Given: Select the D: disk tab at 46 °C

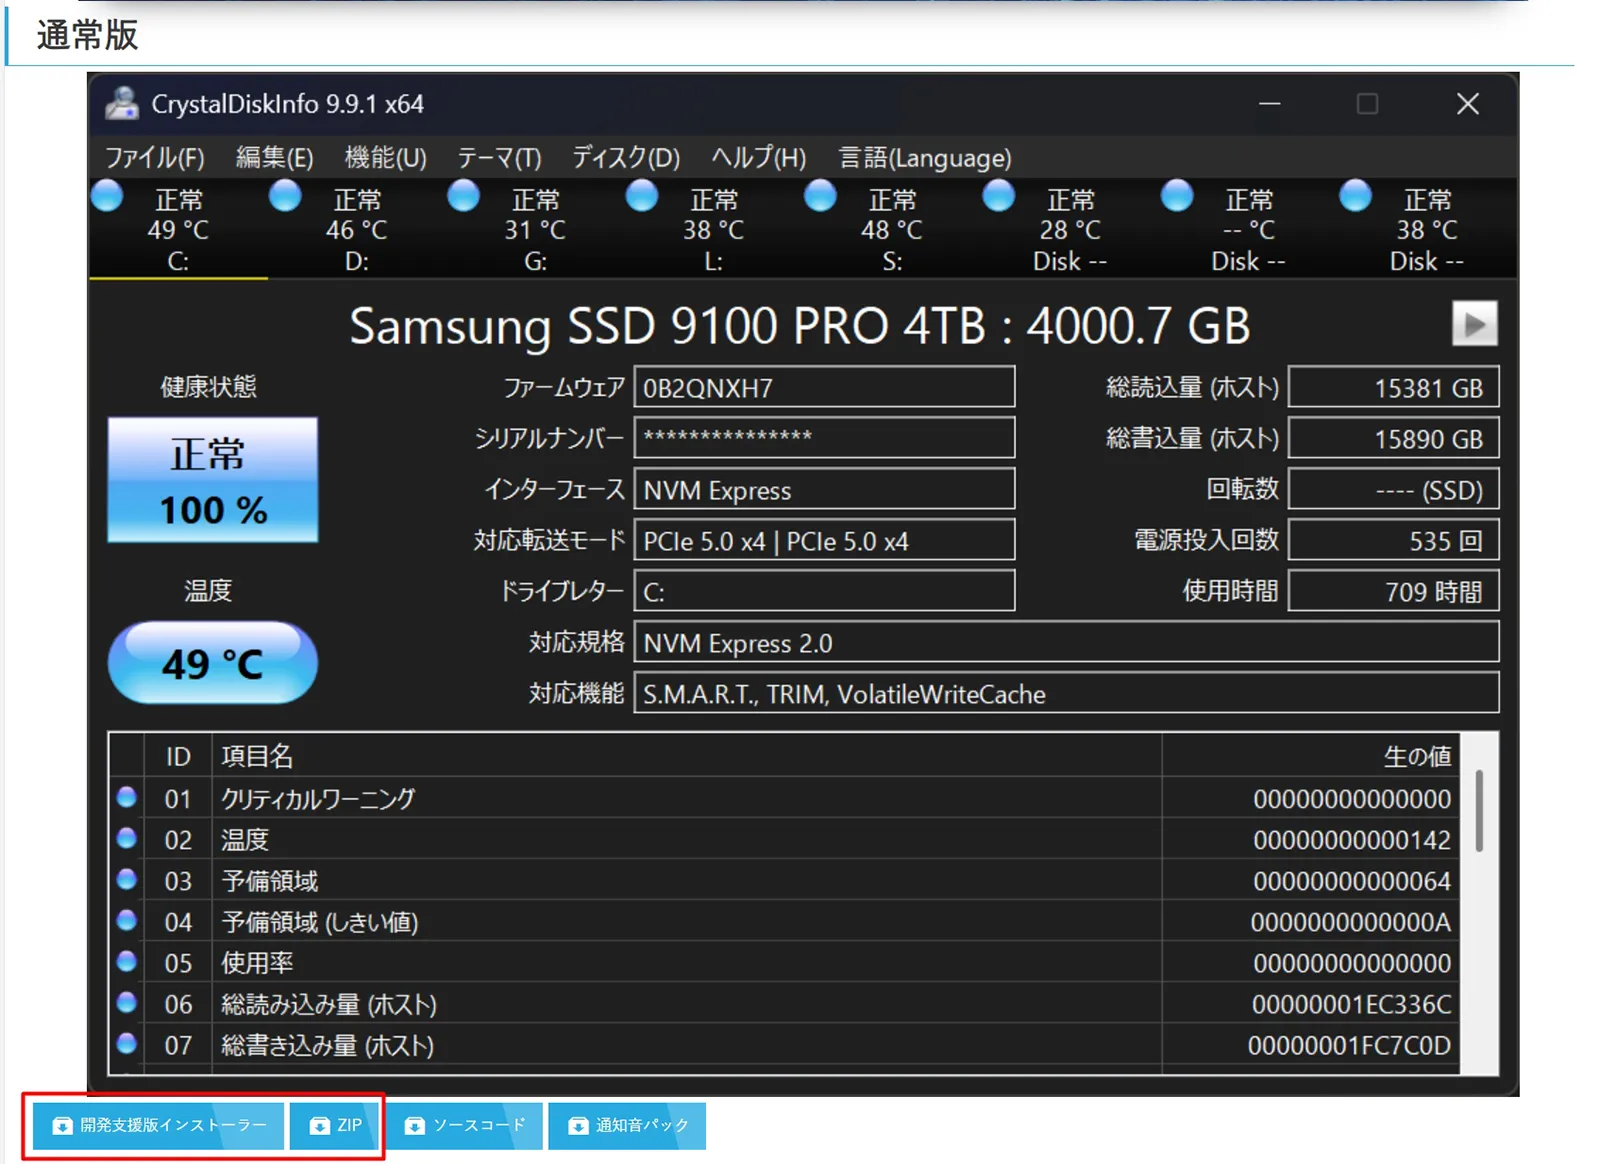Looking at the screenshot, I should click(x=357, y=229).
